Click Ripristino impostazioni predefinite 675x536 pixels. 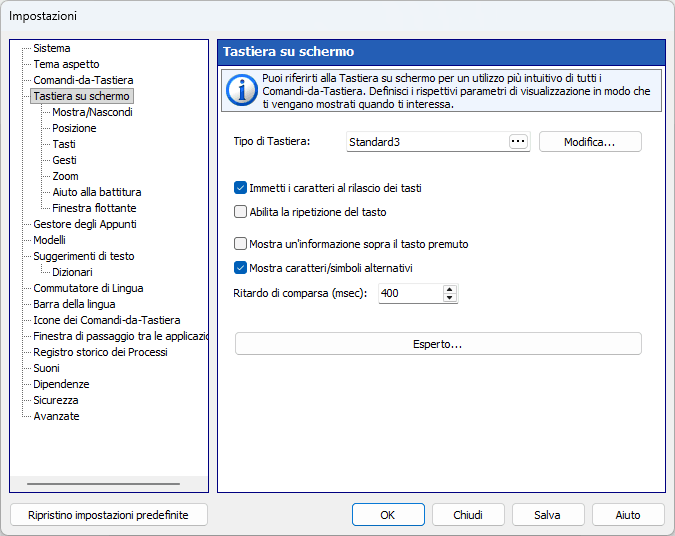pyautogui.click(x=108, y=515)
